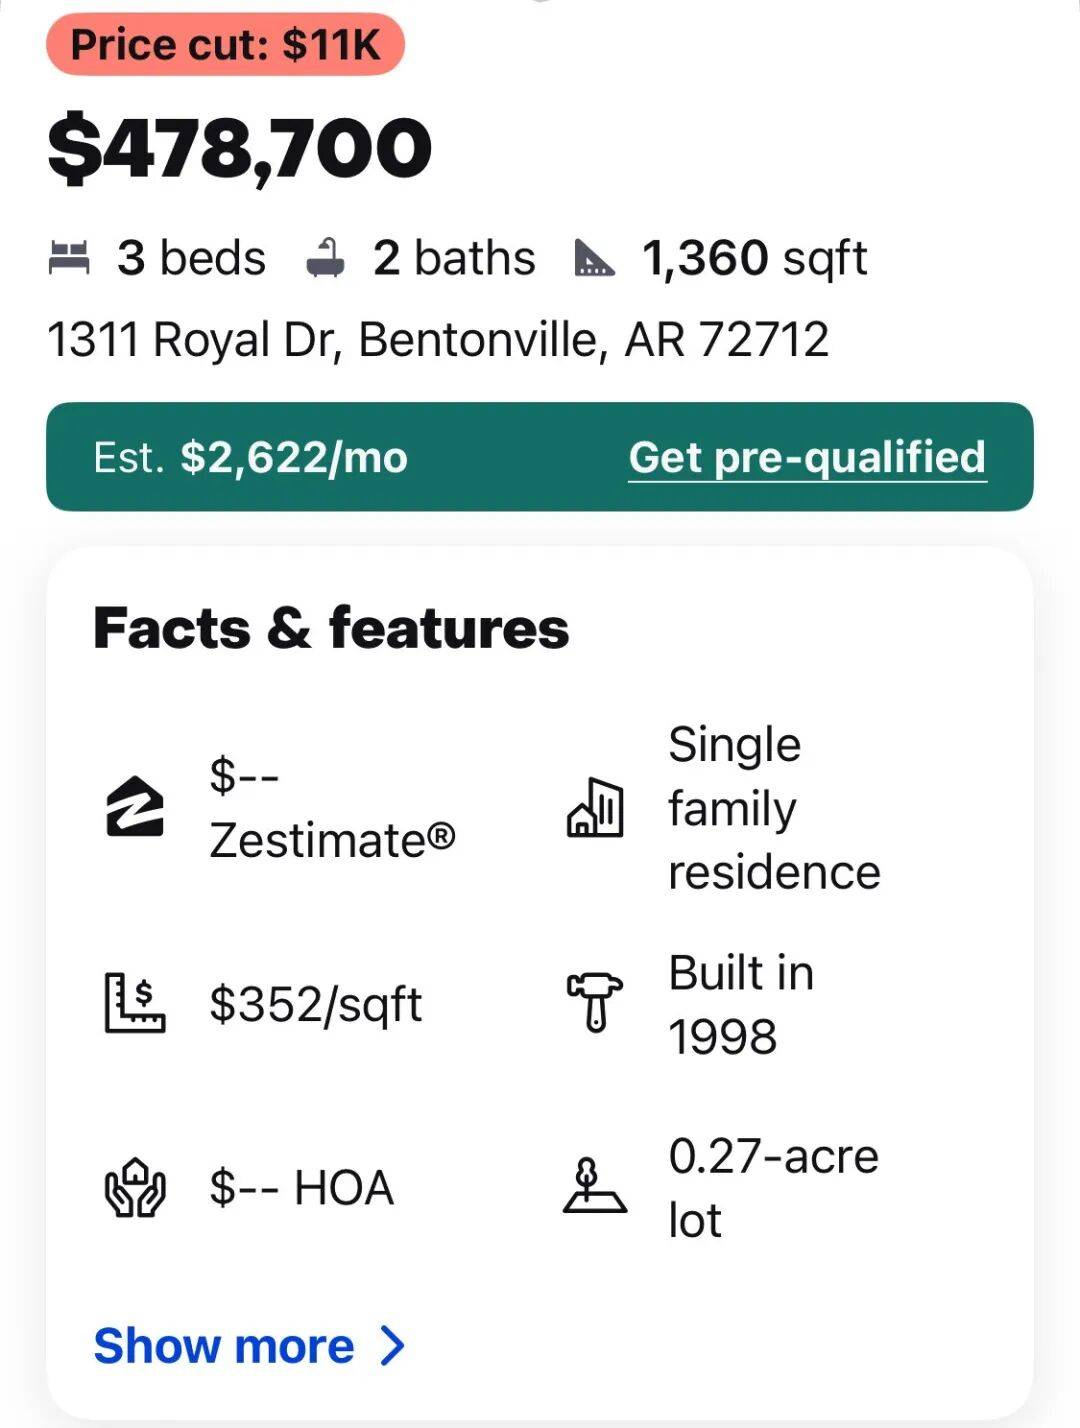The image size is (1080, 1428).
Task: Click the Est. $2,622/mo payment estimate
Action: [x=250, y=457]
